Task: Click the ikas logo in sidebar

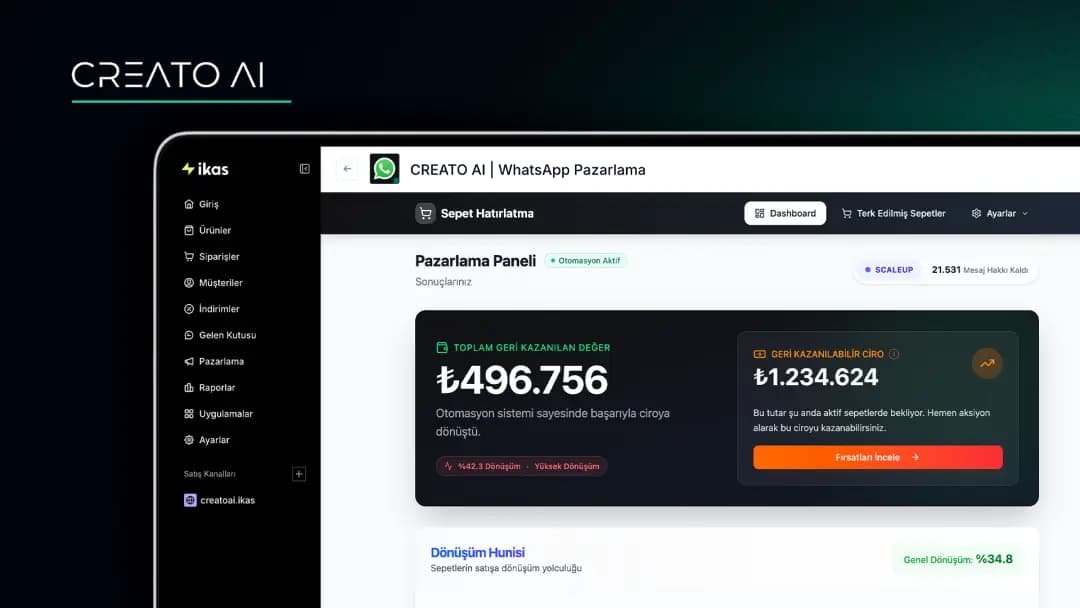Action: 206,169
